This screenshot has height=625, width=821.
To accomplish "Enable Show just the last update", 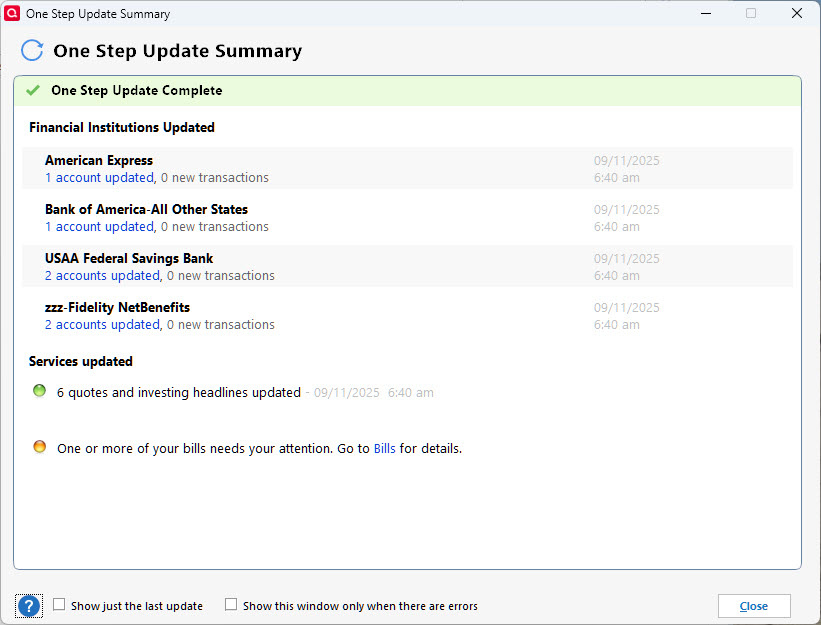I will tap(59, 605).
